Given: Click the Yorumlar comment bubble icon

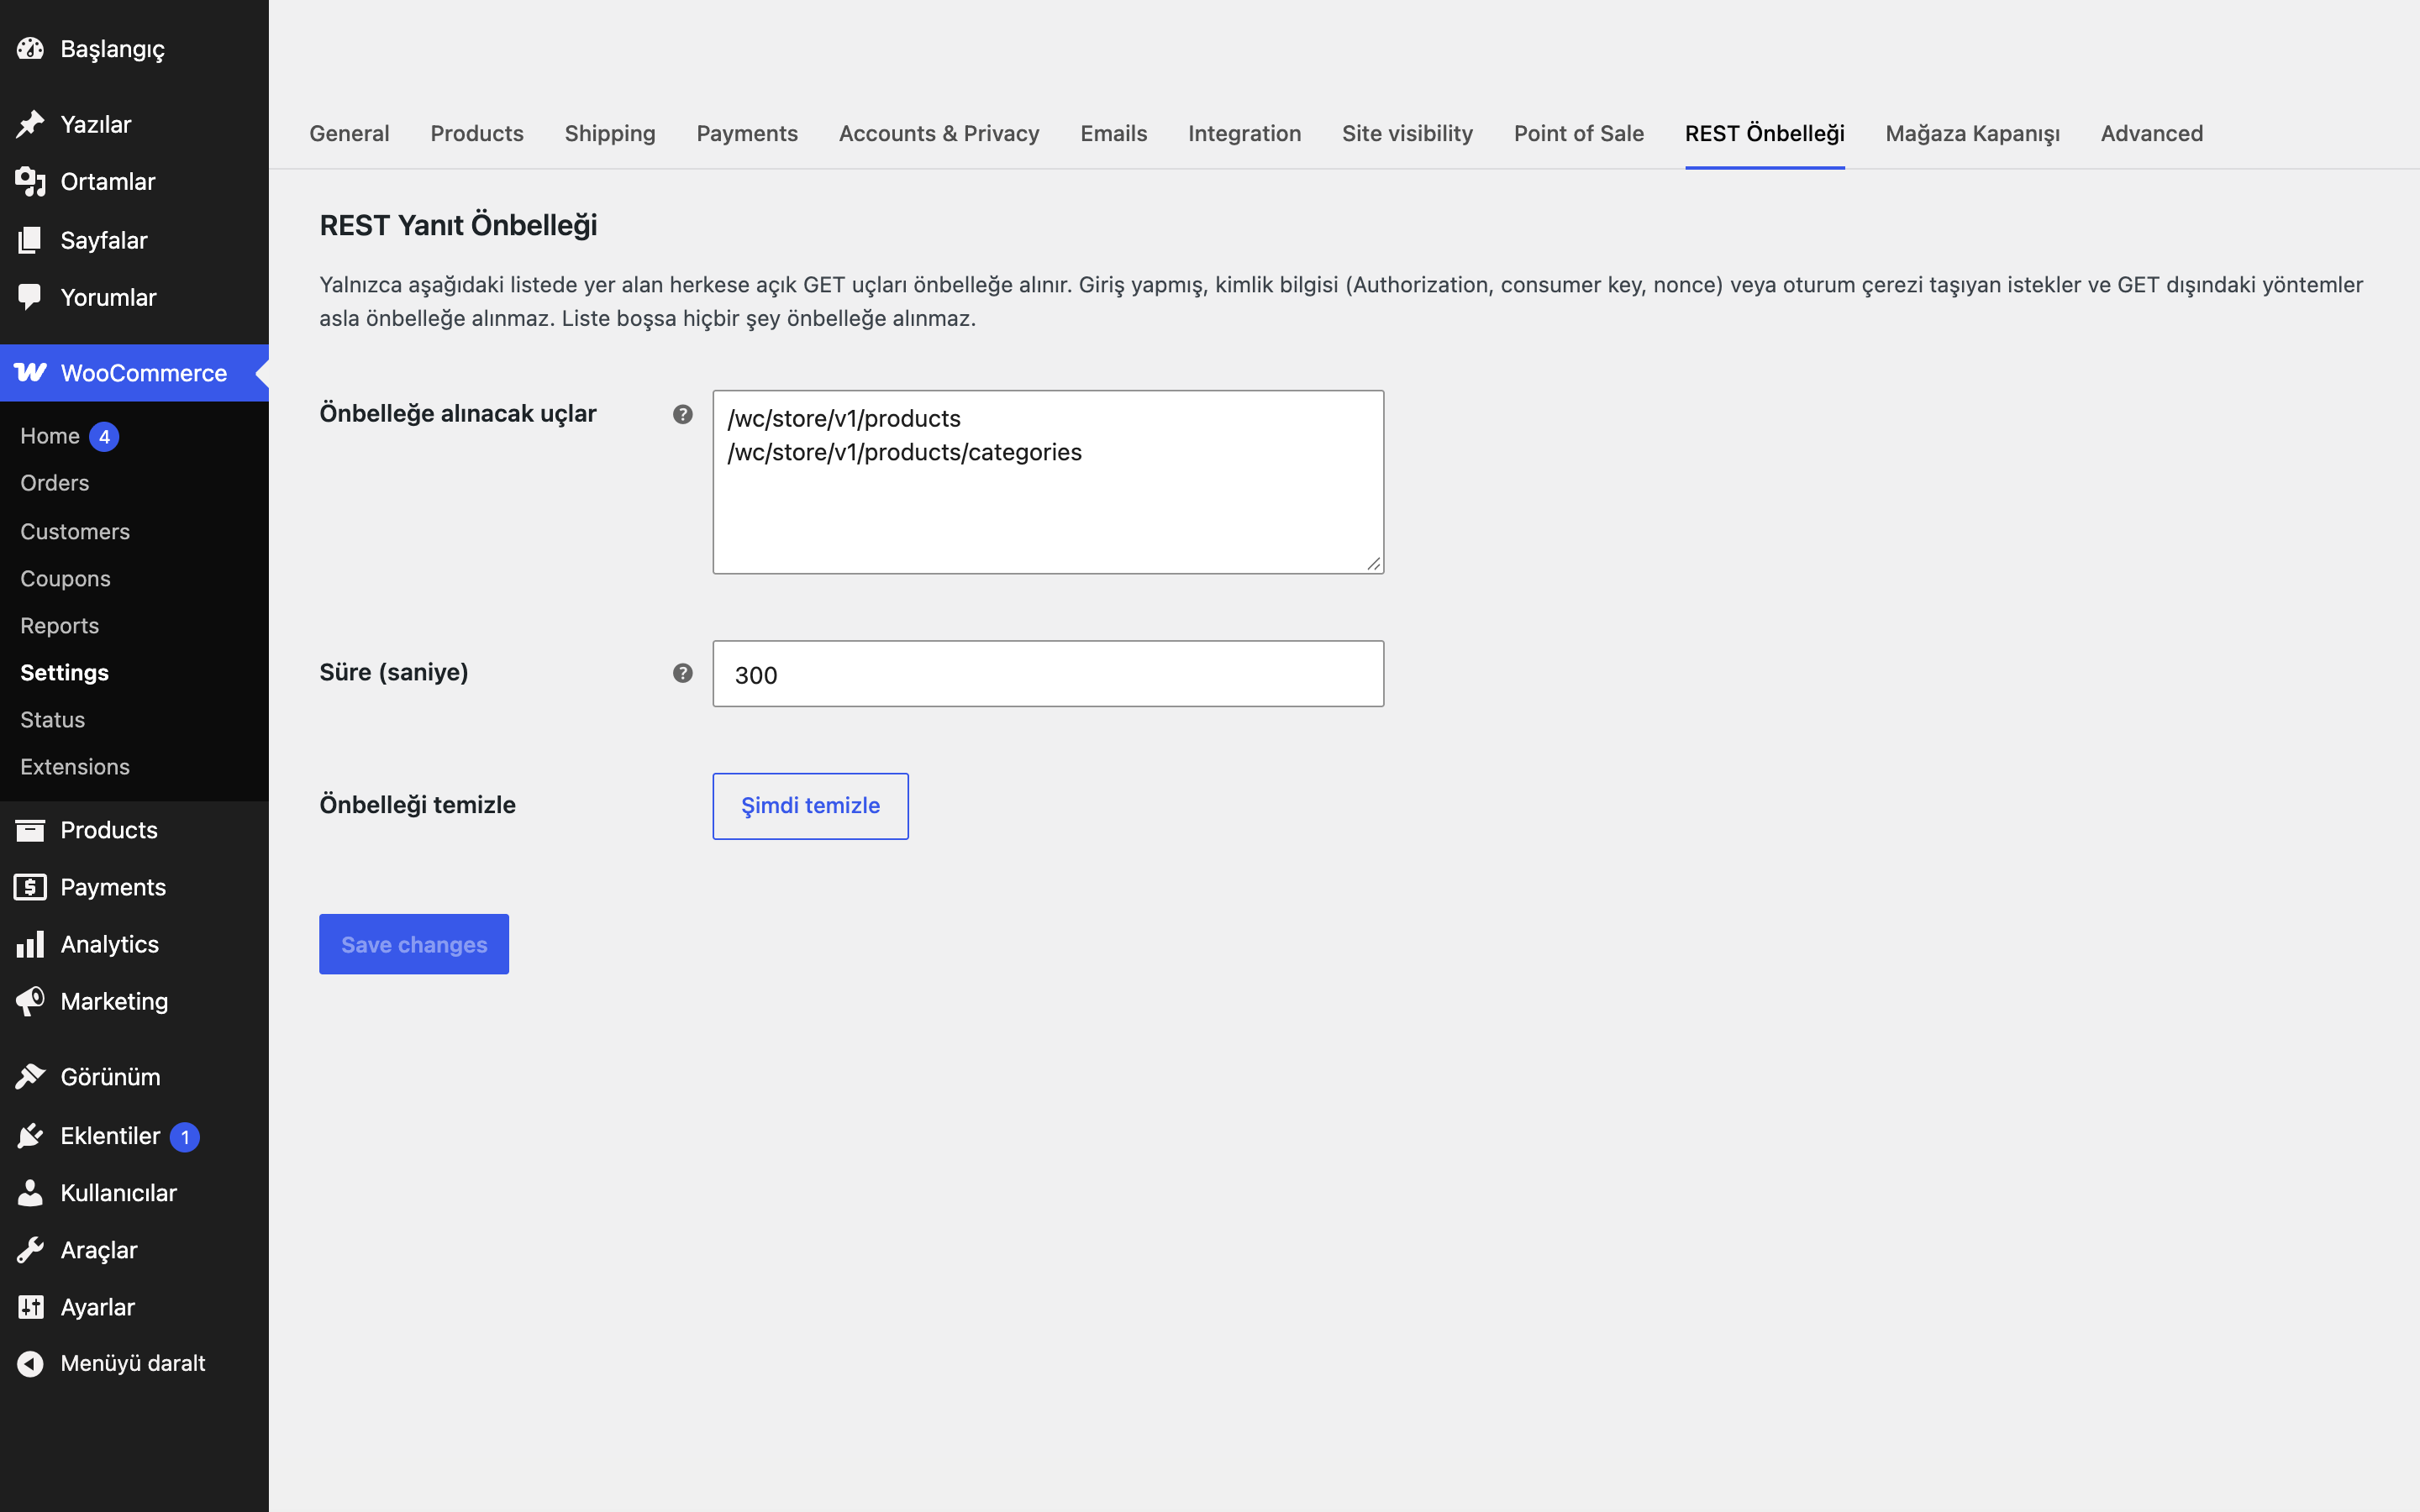Looking at the screenshot, I should pos(30,297).
